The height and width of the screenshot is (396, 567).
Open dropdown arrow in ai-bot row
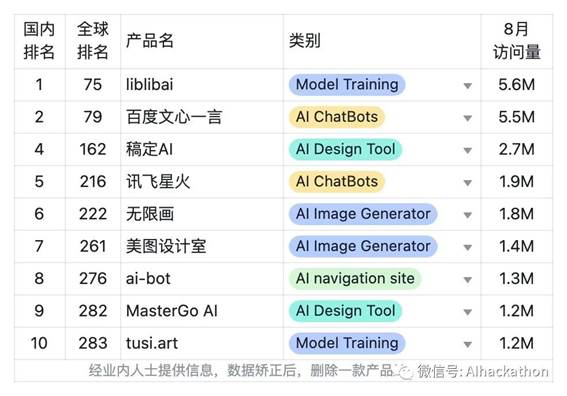(x=468, y=280)
